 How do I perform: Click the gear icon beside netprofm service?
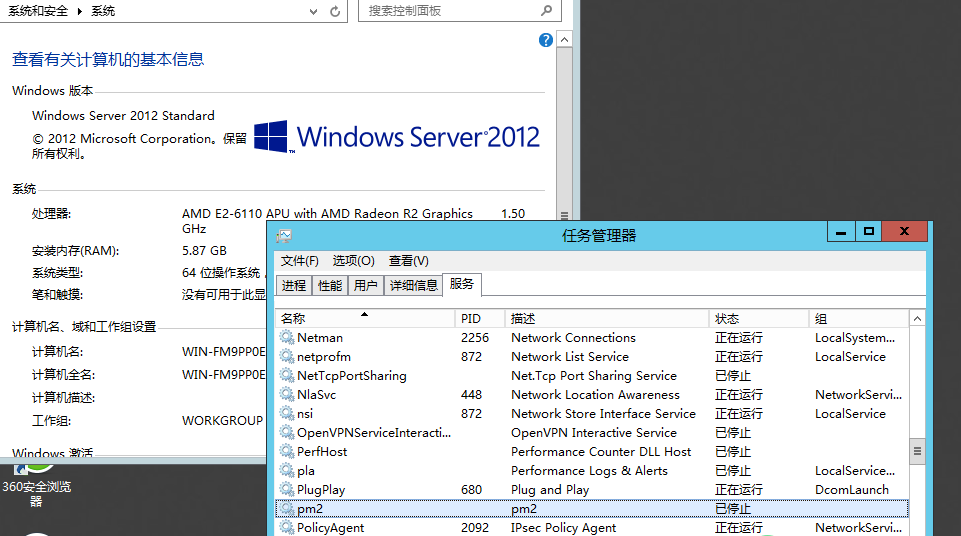pos(286,356)
